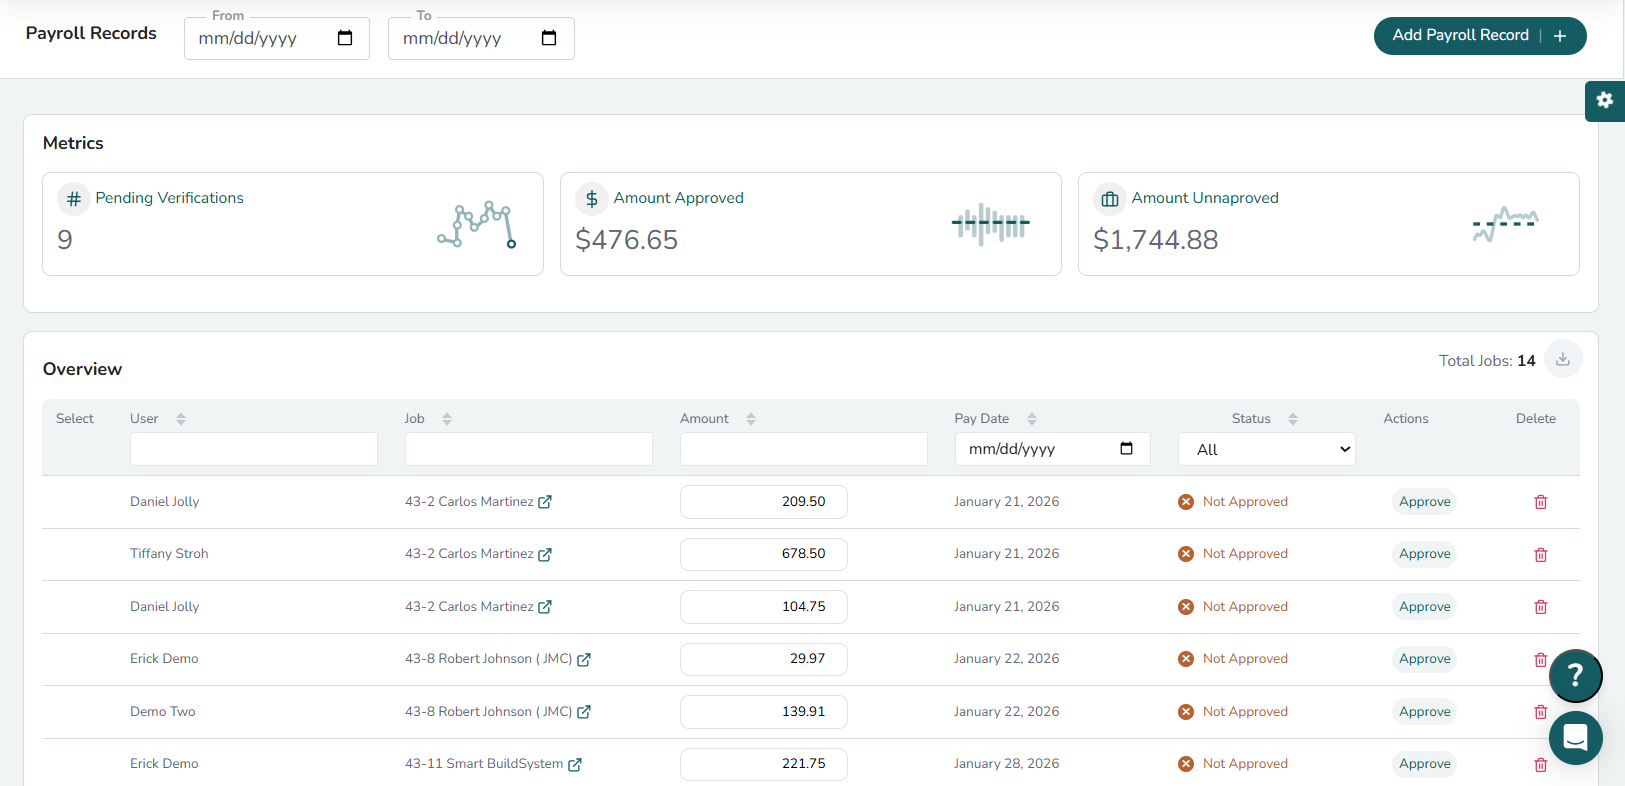Open the To date calendar picker
The width and height of the screenshot is (1625, 786).
coord(549,39)
